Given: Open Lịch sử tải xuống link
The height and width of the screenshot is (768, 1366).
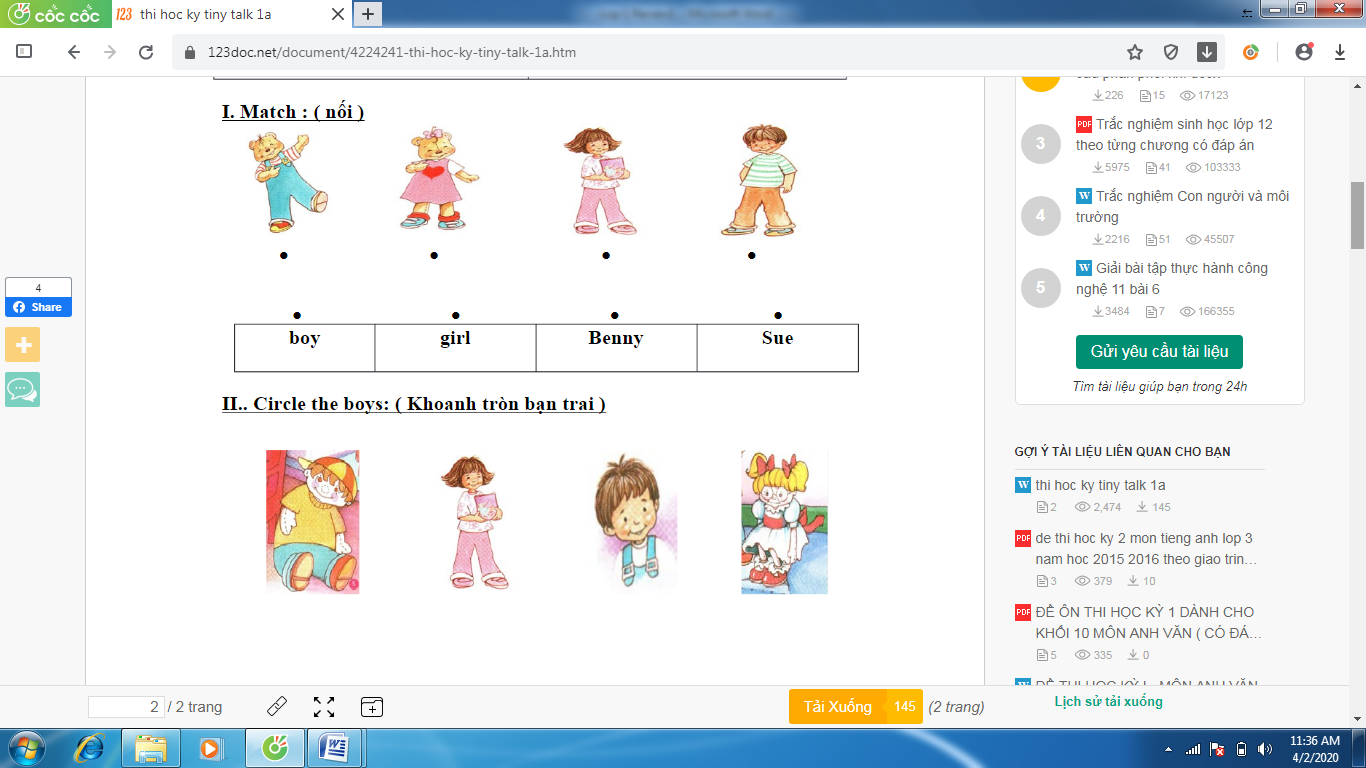Looking at the screenshot, I should pyautogui.click(x=1108, y=701).
